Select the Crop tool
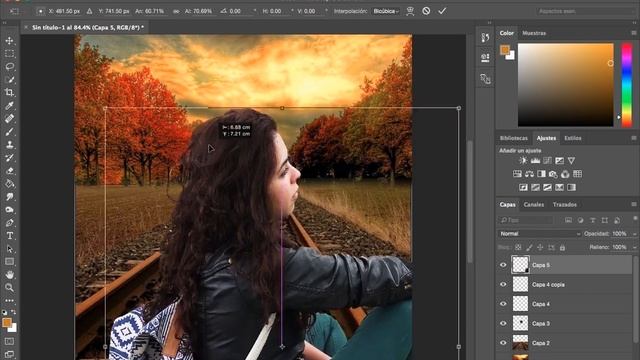 point(9,93)
